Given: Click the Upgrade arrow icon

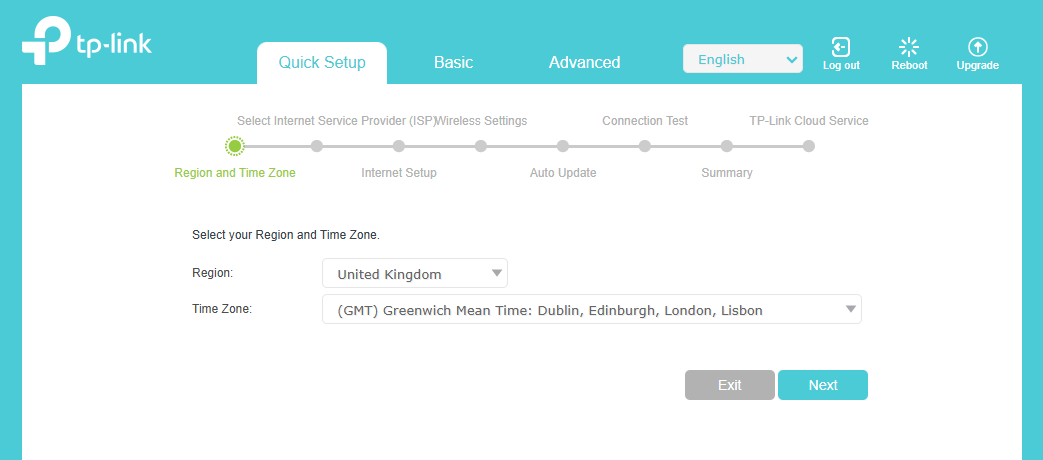Looking at the screenshot, I should point(977,47).
